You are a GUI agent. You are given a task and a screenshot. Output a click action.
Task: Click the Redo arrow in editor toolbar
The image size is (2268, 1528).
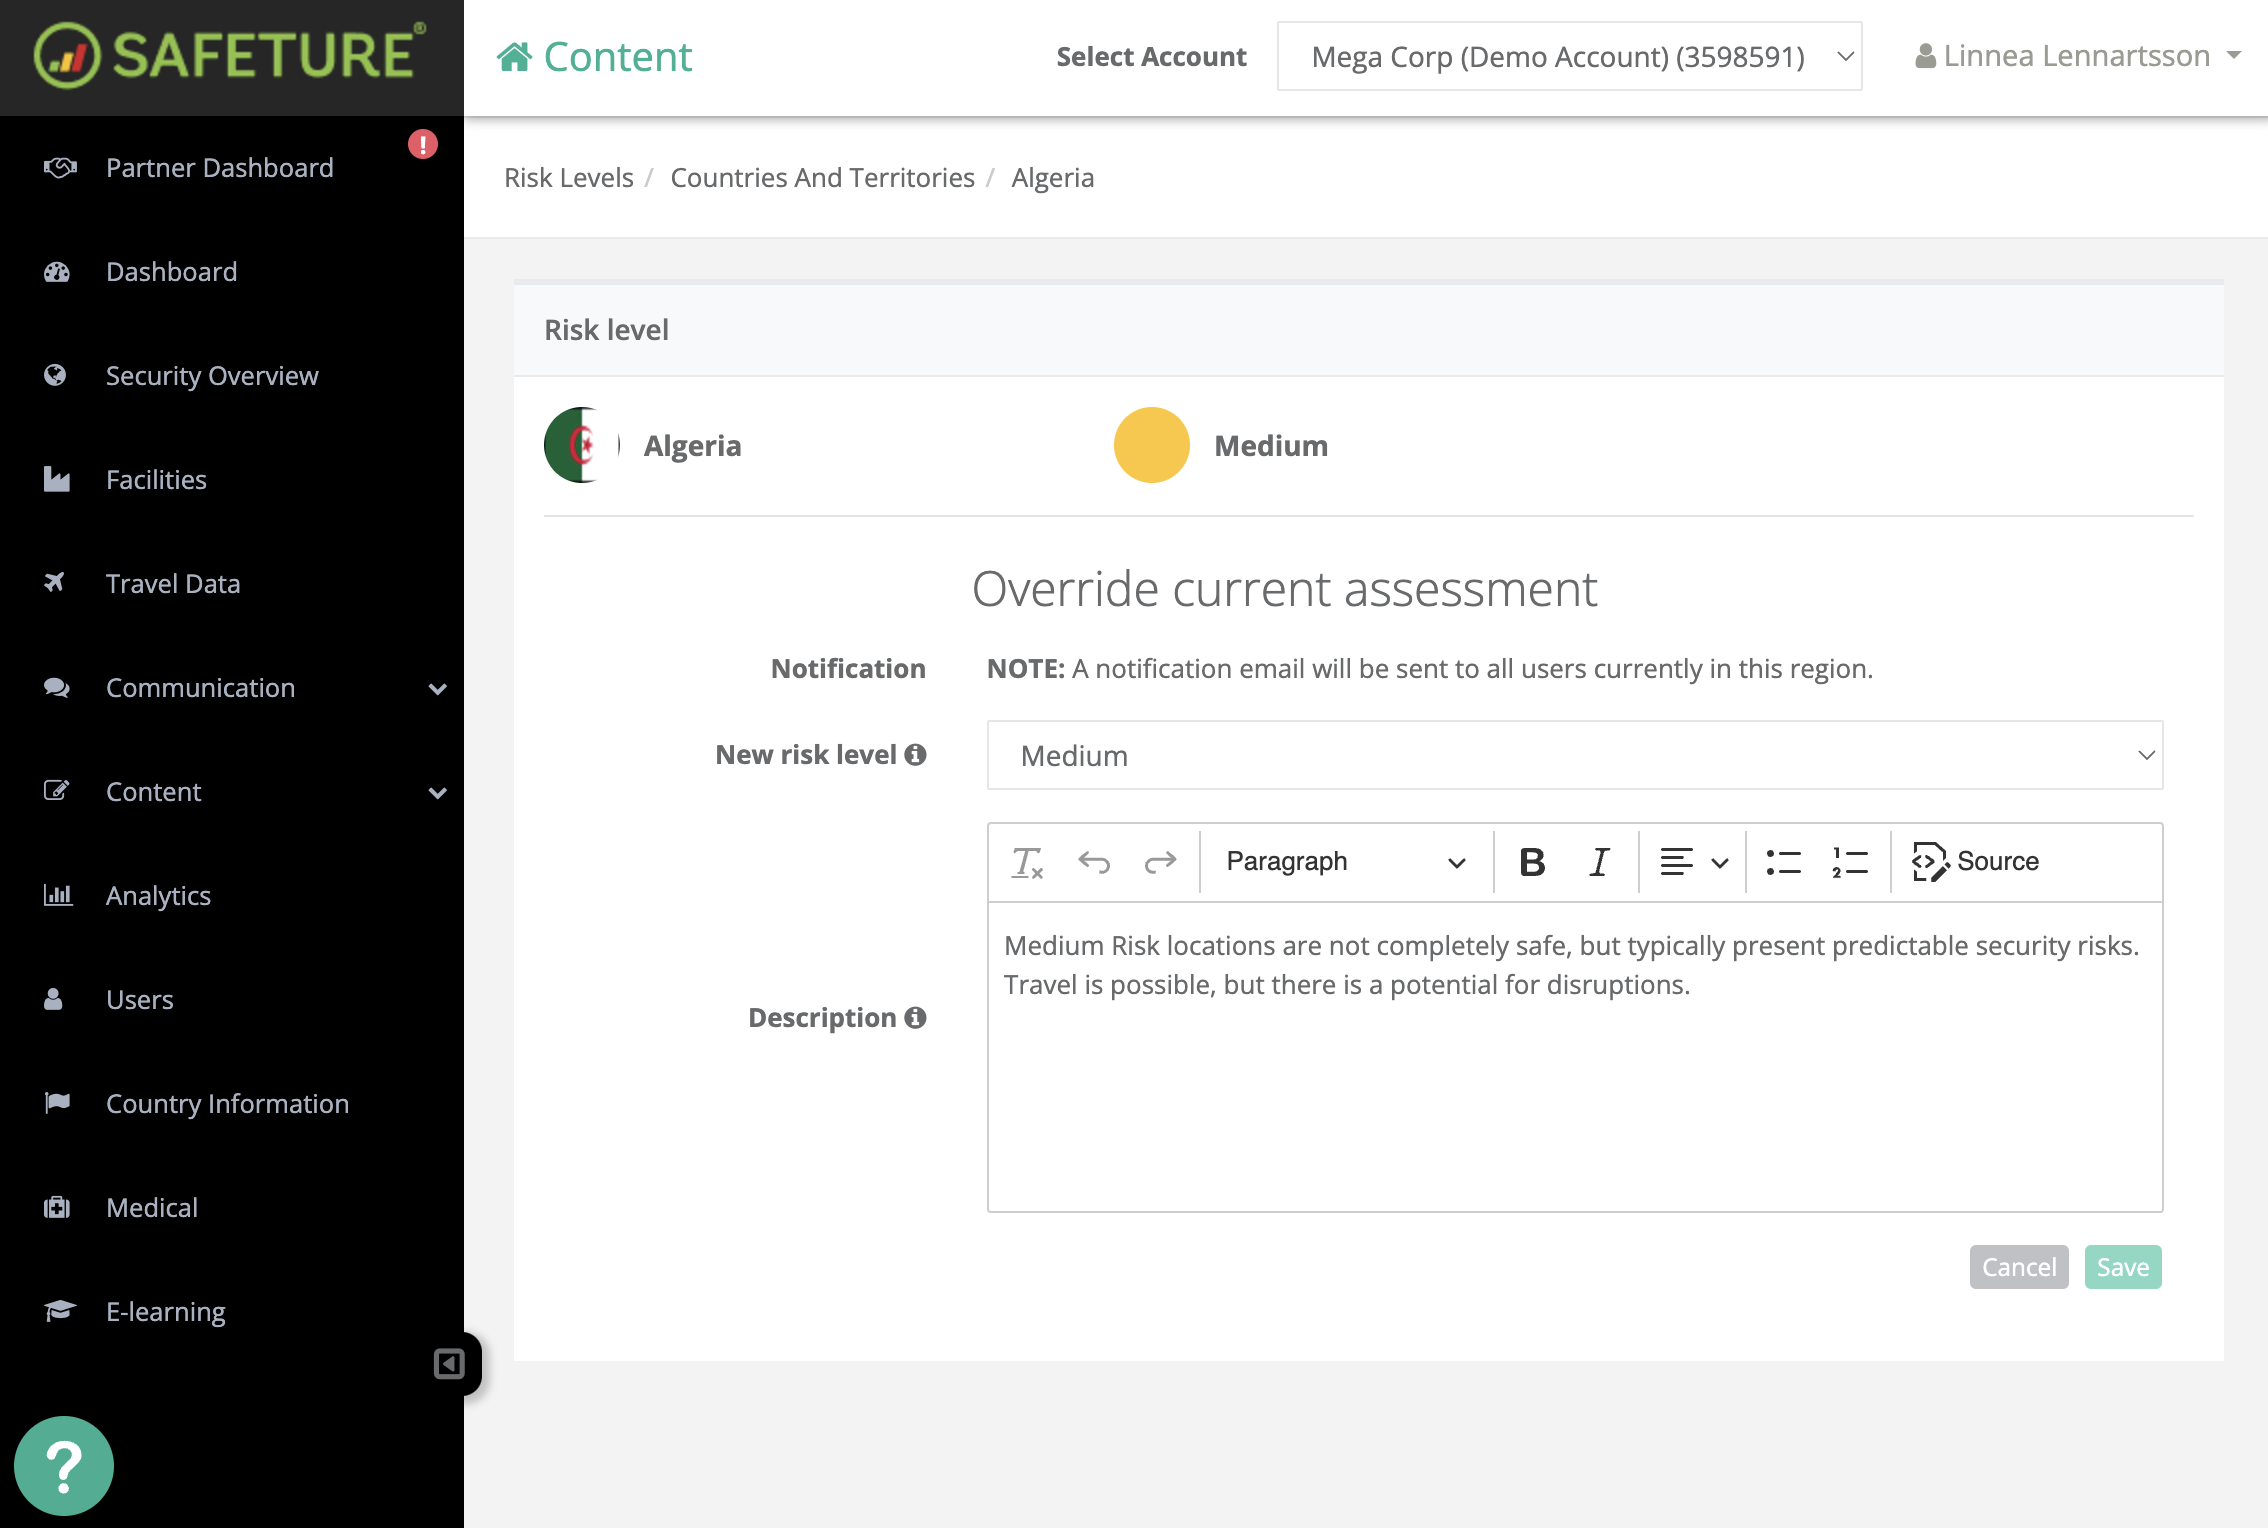coord(1160,862)
